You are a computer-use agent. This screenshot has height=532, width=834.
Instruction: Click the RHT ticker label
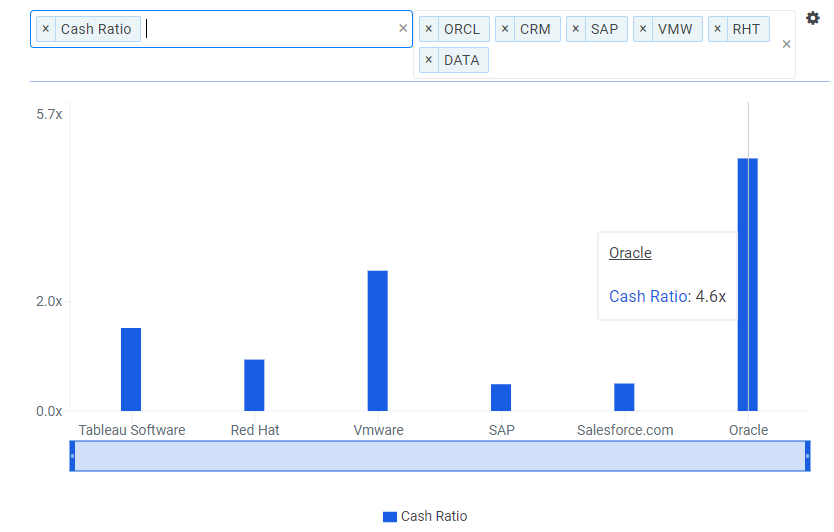pos(746,29)
